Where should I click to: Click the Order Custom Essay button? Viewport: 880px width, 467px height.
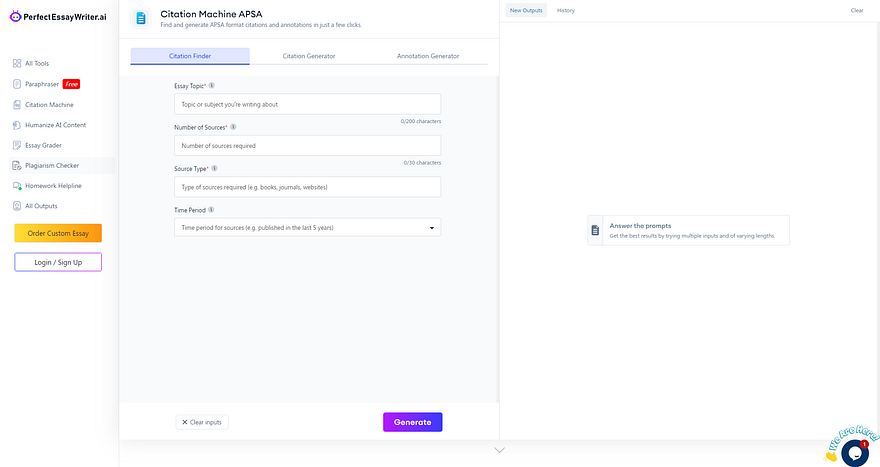(x=58, y=233)
